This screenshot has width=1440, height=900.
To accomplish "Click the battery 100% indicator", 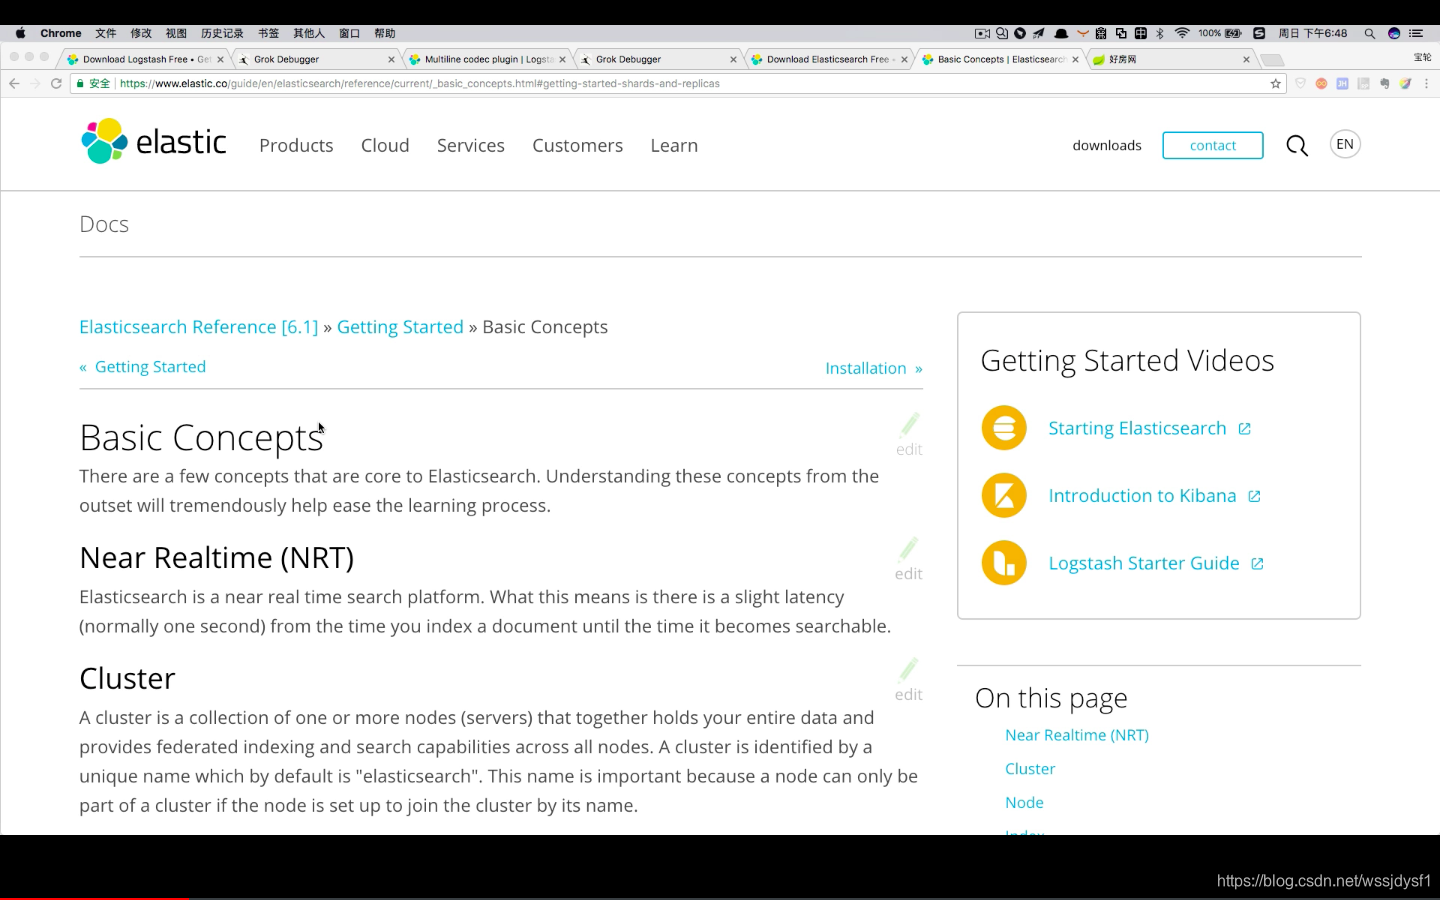I will [x=1220, y=33].
